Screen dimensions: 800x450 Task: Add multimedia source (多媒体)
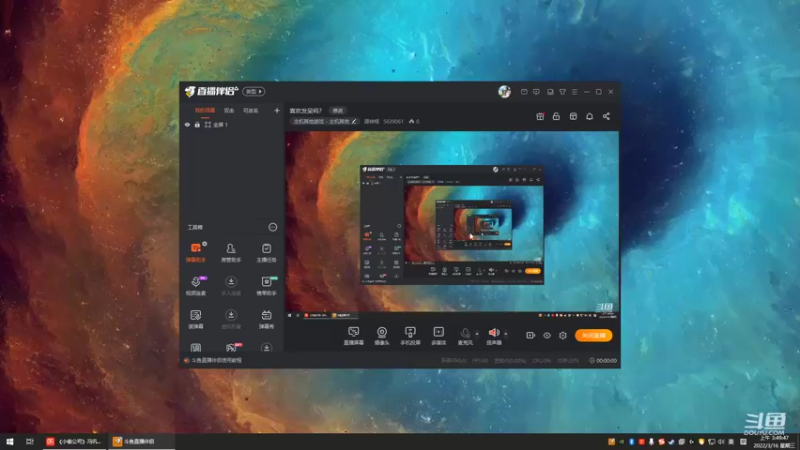438,336
